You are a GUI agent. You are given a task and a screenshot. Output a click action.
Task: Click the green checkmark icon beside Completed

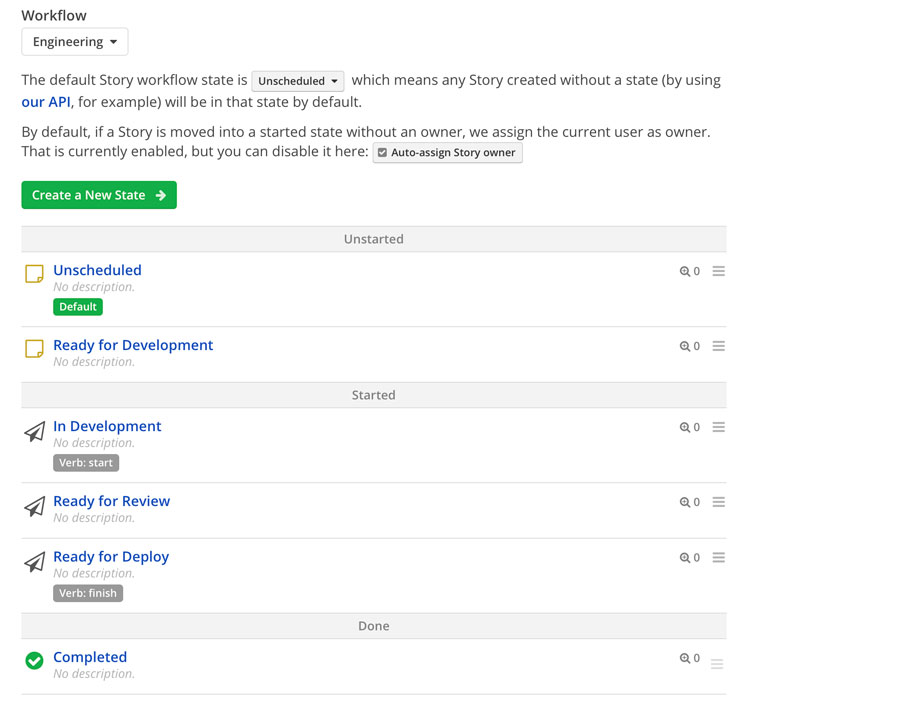tap(34, 660)
